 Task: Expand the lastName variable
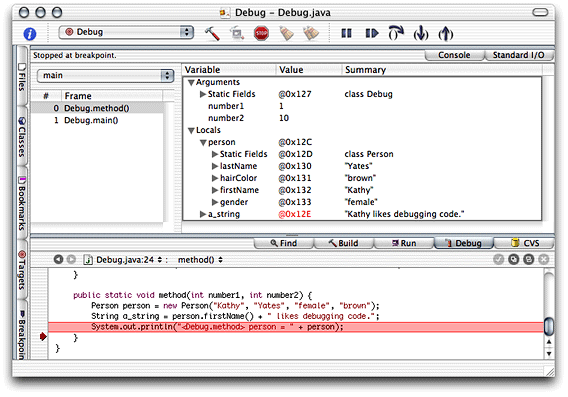215,166
